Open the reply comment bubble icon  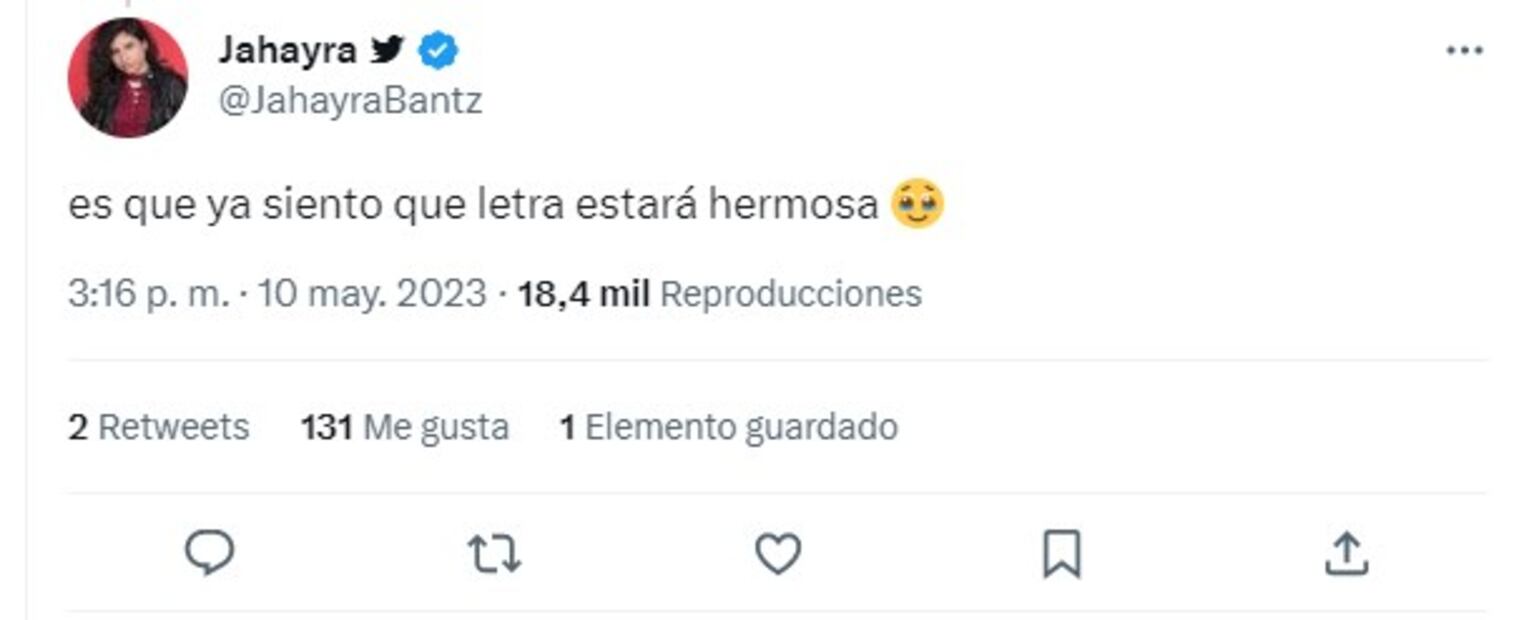coord(211,553)
